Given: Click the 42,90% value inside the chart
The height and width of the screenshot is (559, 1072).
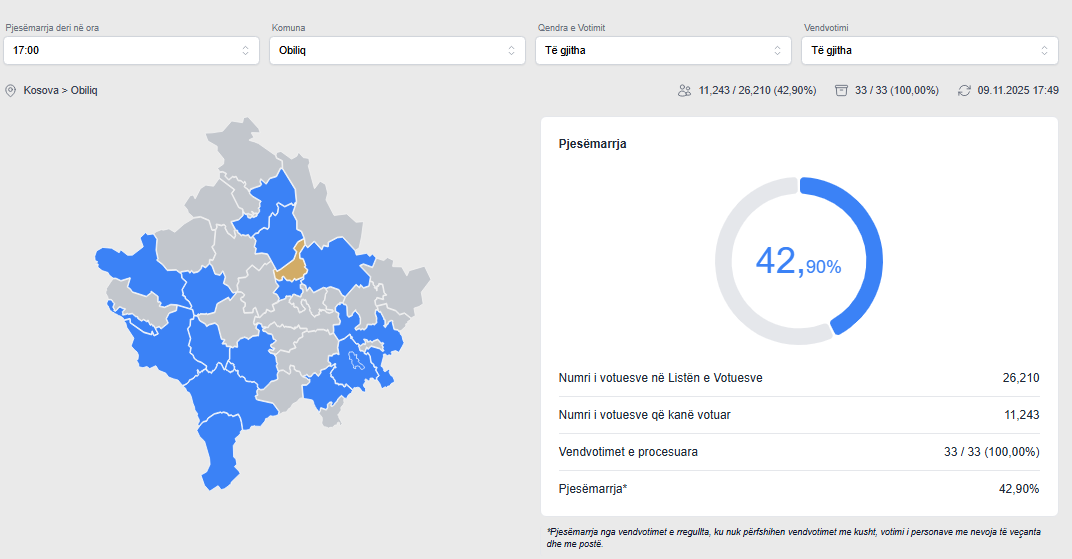Looking at the screenshot, I should (x=798, y=262).
